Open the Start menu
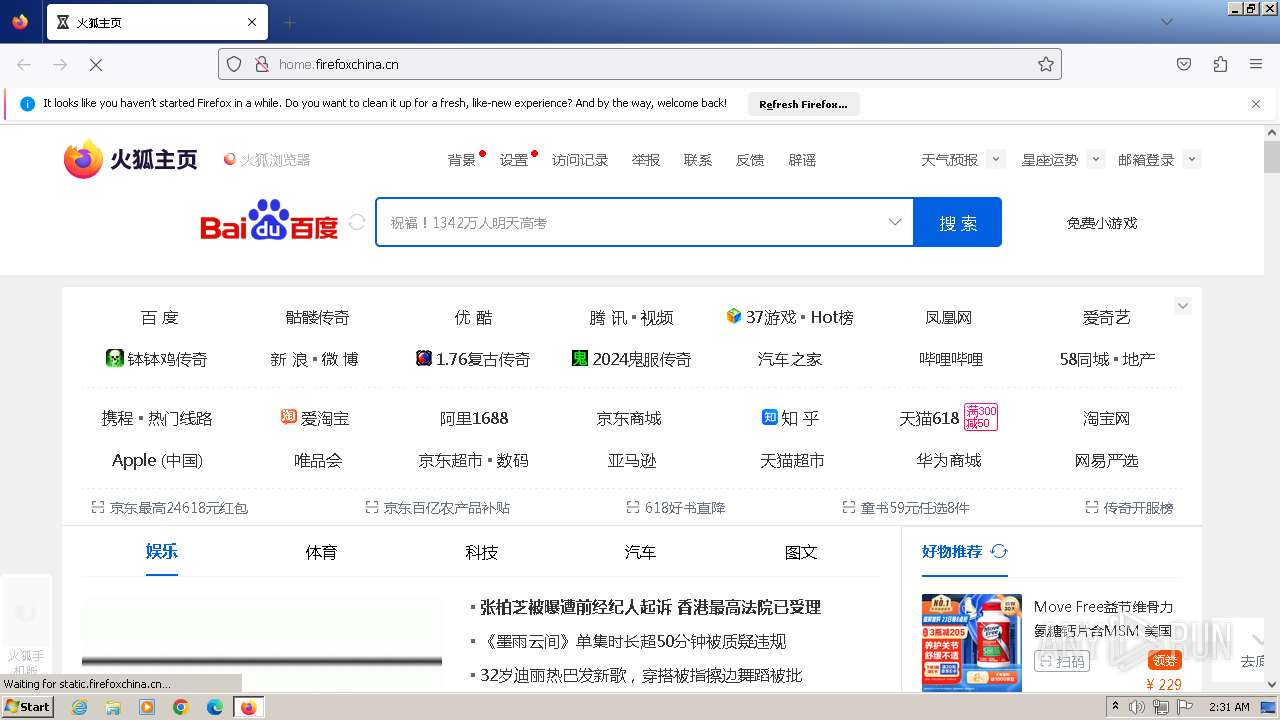 point(28,707)
